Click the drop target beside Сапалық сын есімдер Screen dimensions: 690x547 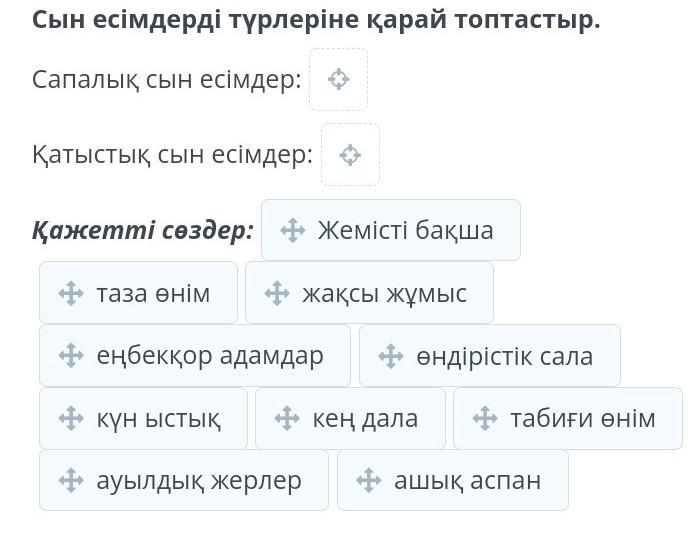click(338, 80)
